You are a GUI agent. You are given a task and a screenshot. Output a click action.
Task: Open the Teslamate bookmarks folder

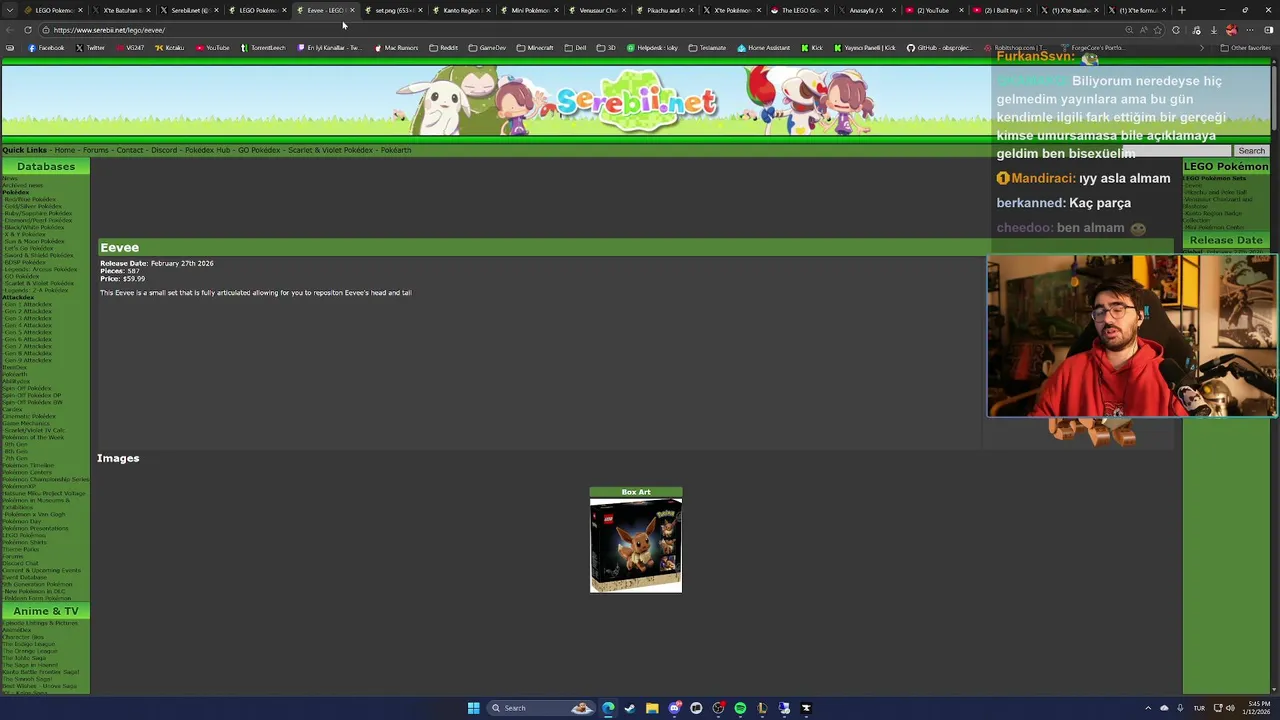pos(707,48)
